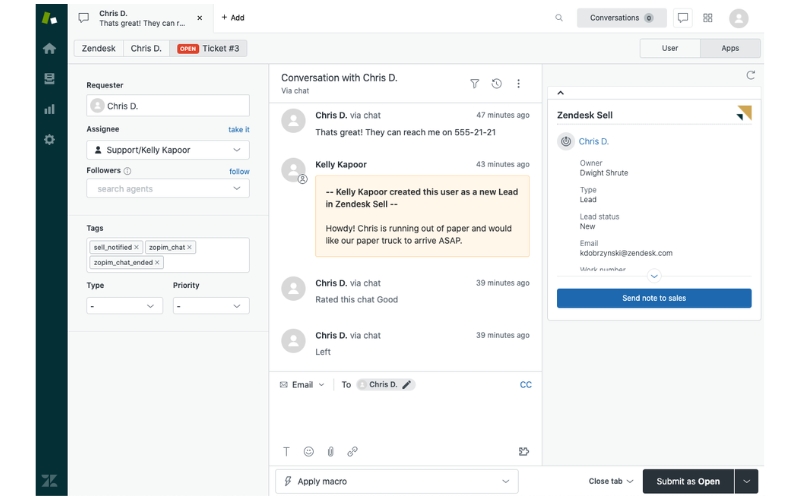Click the lead power icon beside Chris D.
This screenshot has width=800, height=500.
coord(566,141)
